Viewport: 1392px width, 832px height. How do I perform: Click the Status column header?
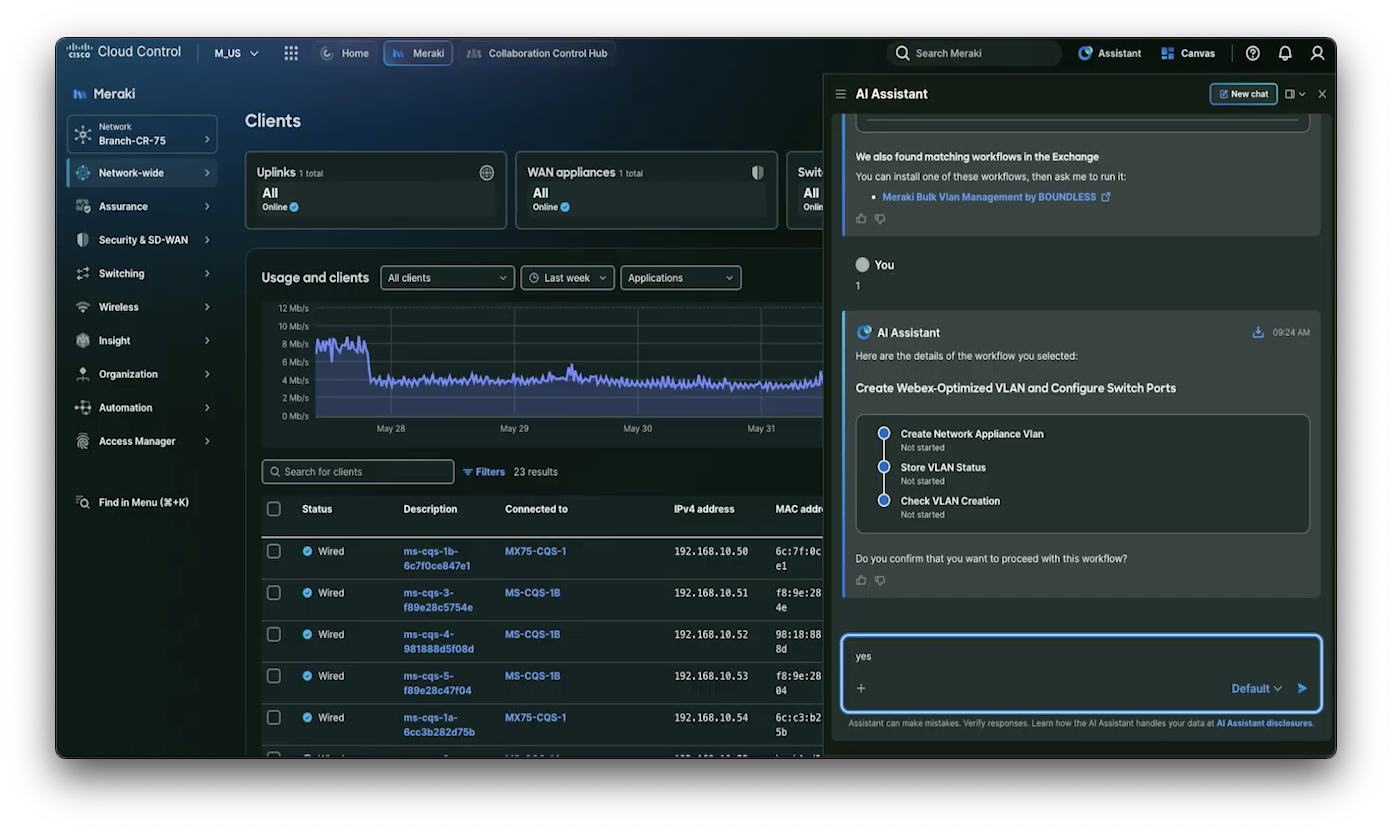coord(317,509)
